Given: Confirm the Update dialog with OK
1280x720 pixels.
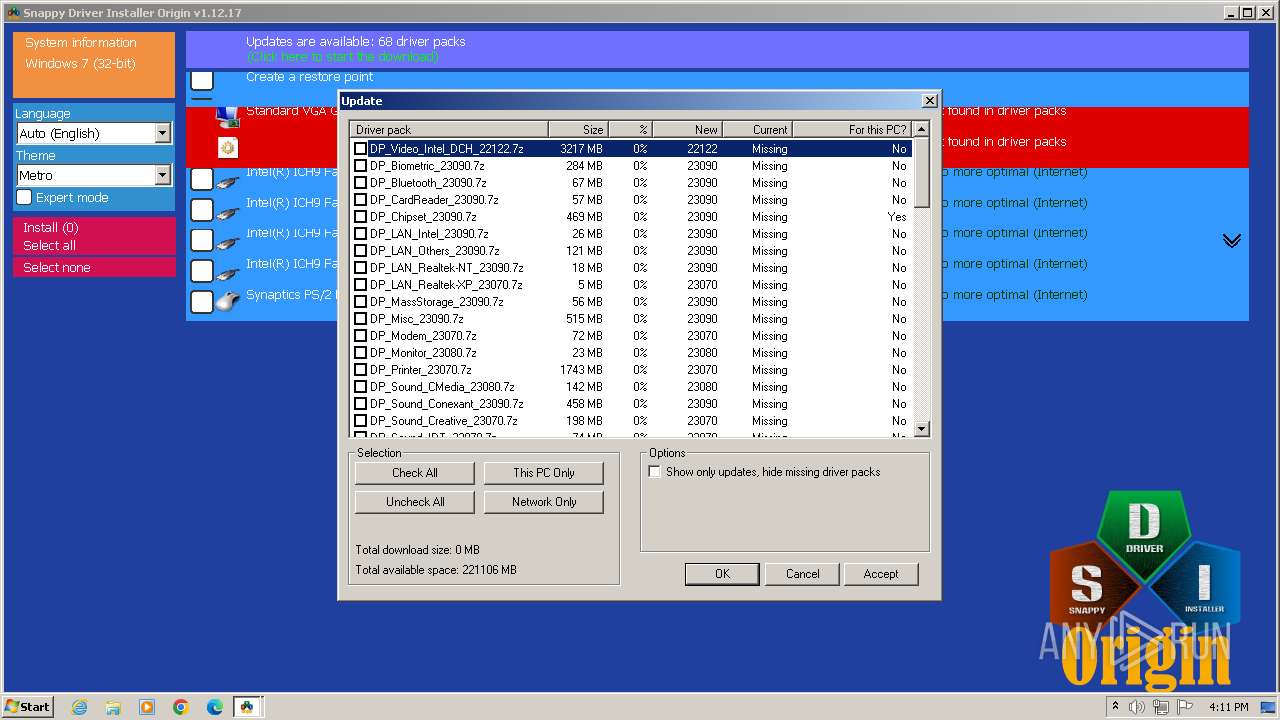Looking at the screenshot, I should [x=722, y=574].
